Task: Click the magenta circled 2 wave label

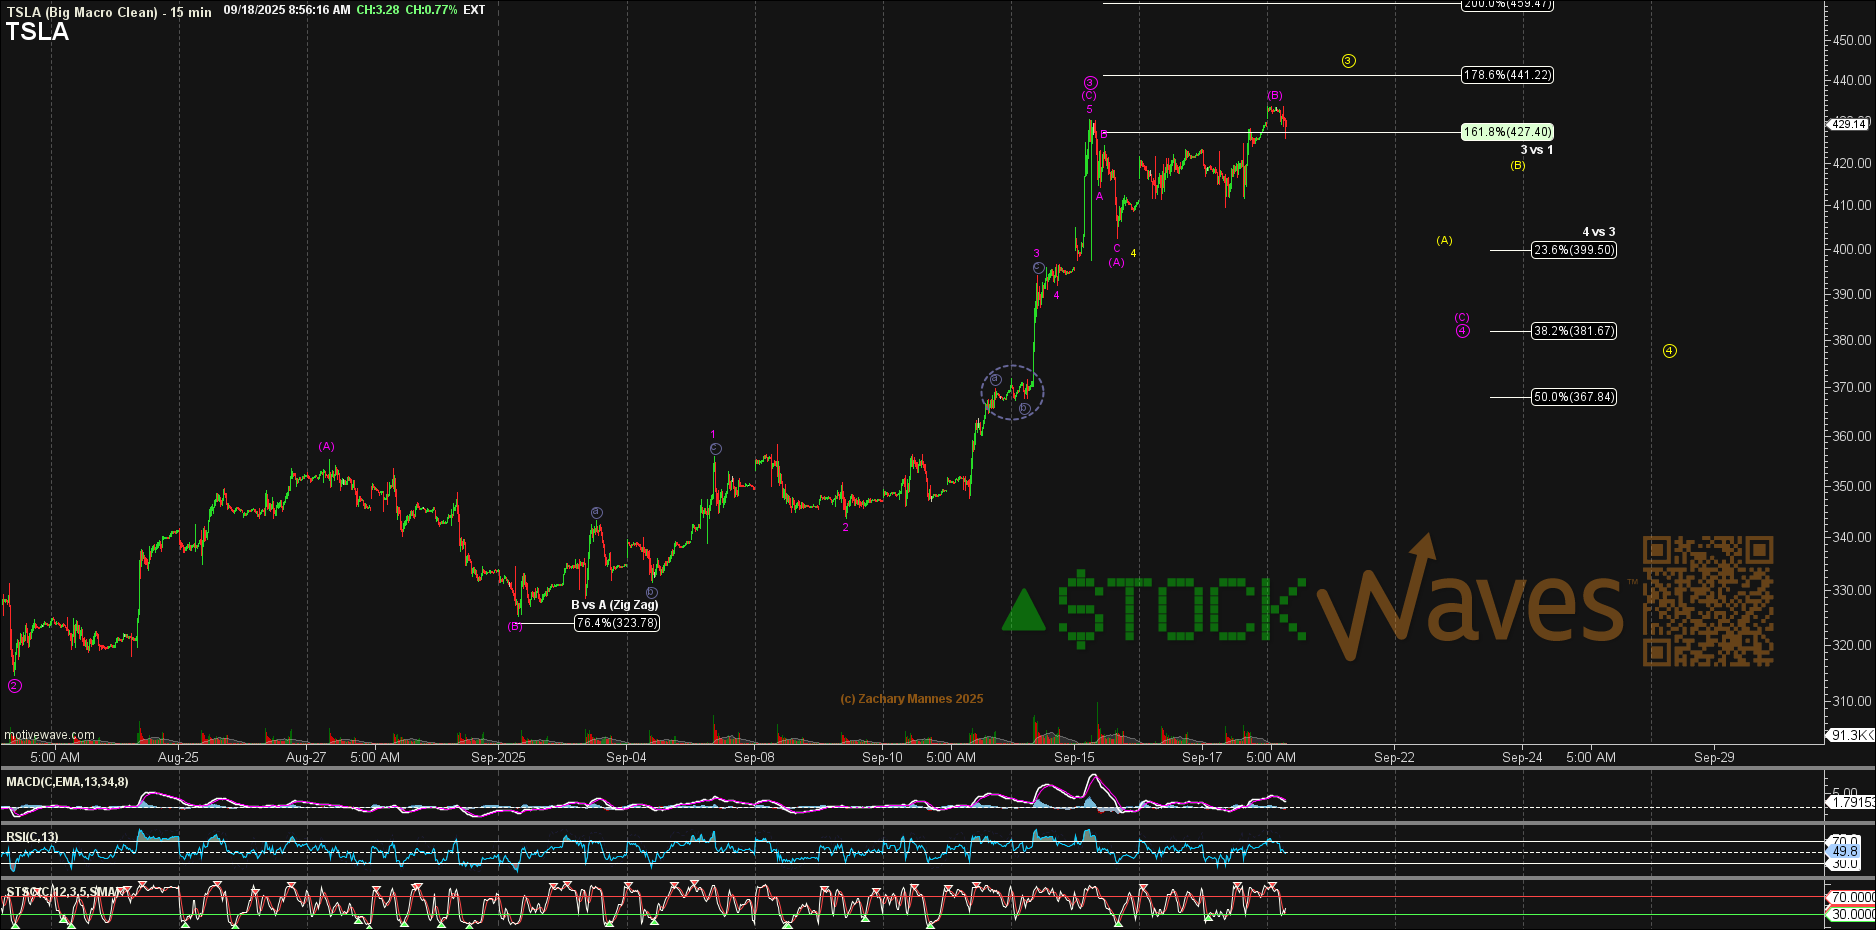Action: pos(14,686)
